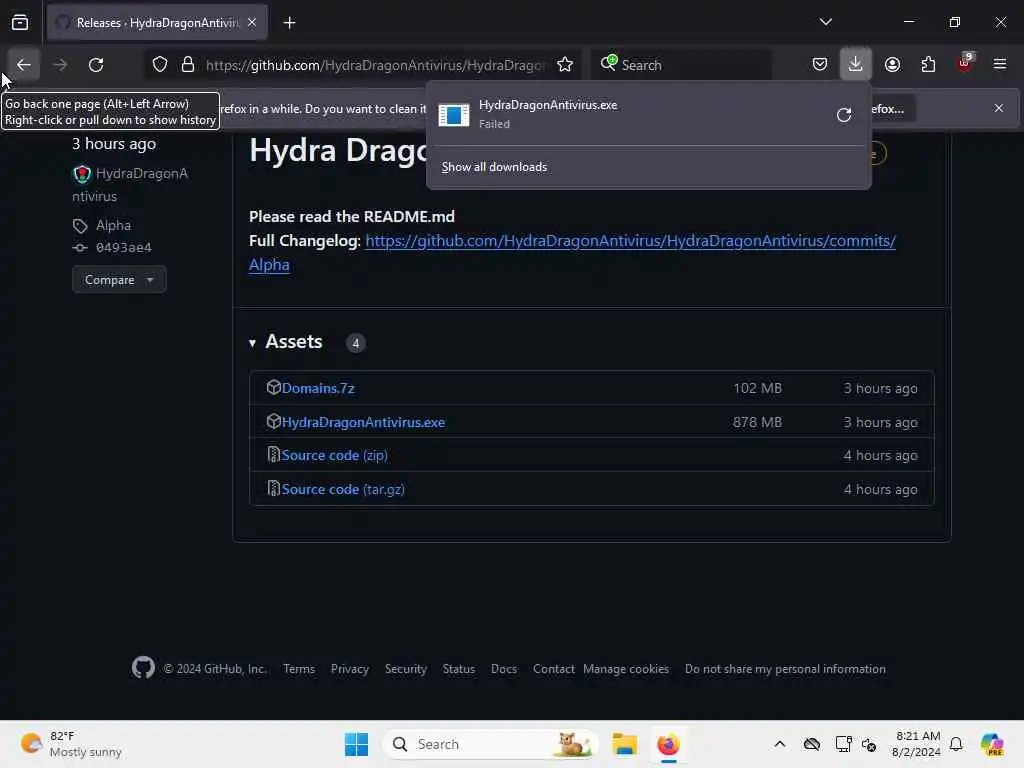This screenshot has width=1024, height=768.
Task: Open a new tab
Action: pyautogui.click(x=289, y=23)
